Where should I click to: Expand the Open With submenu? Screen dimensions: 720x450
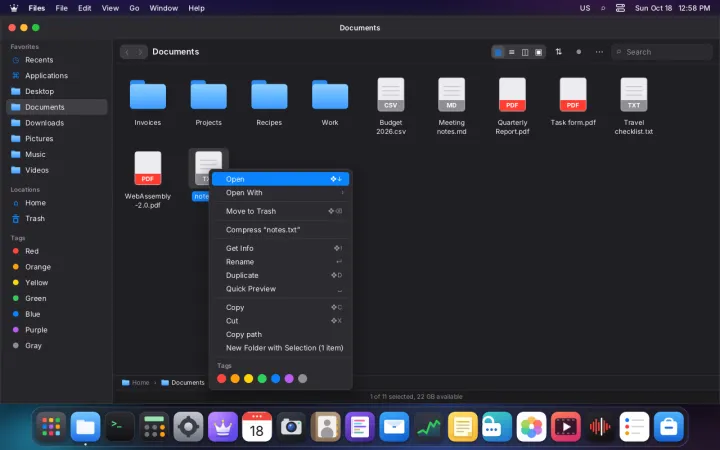click(x=281, y=193)
